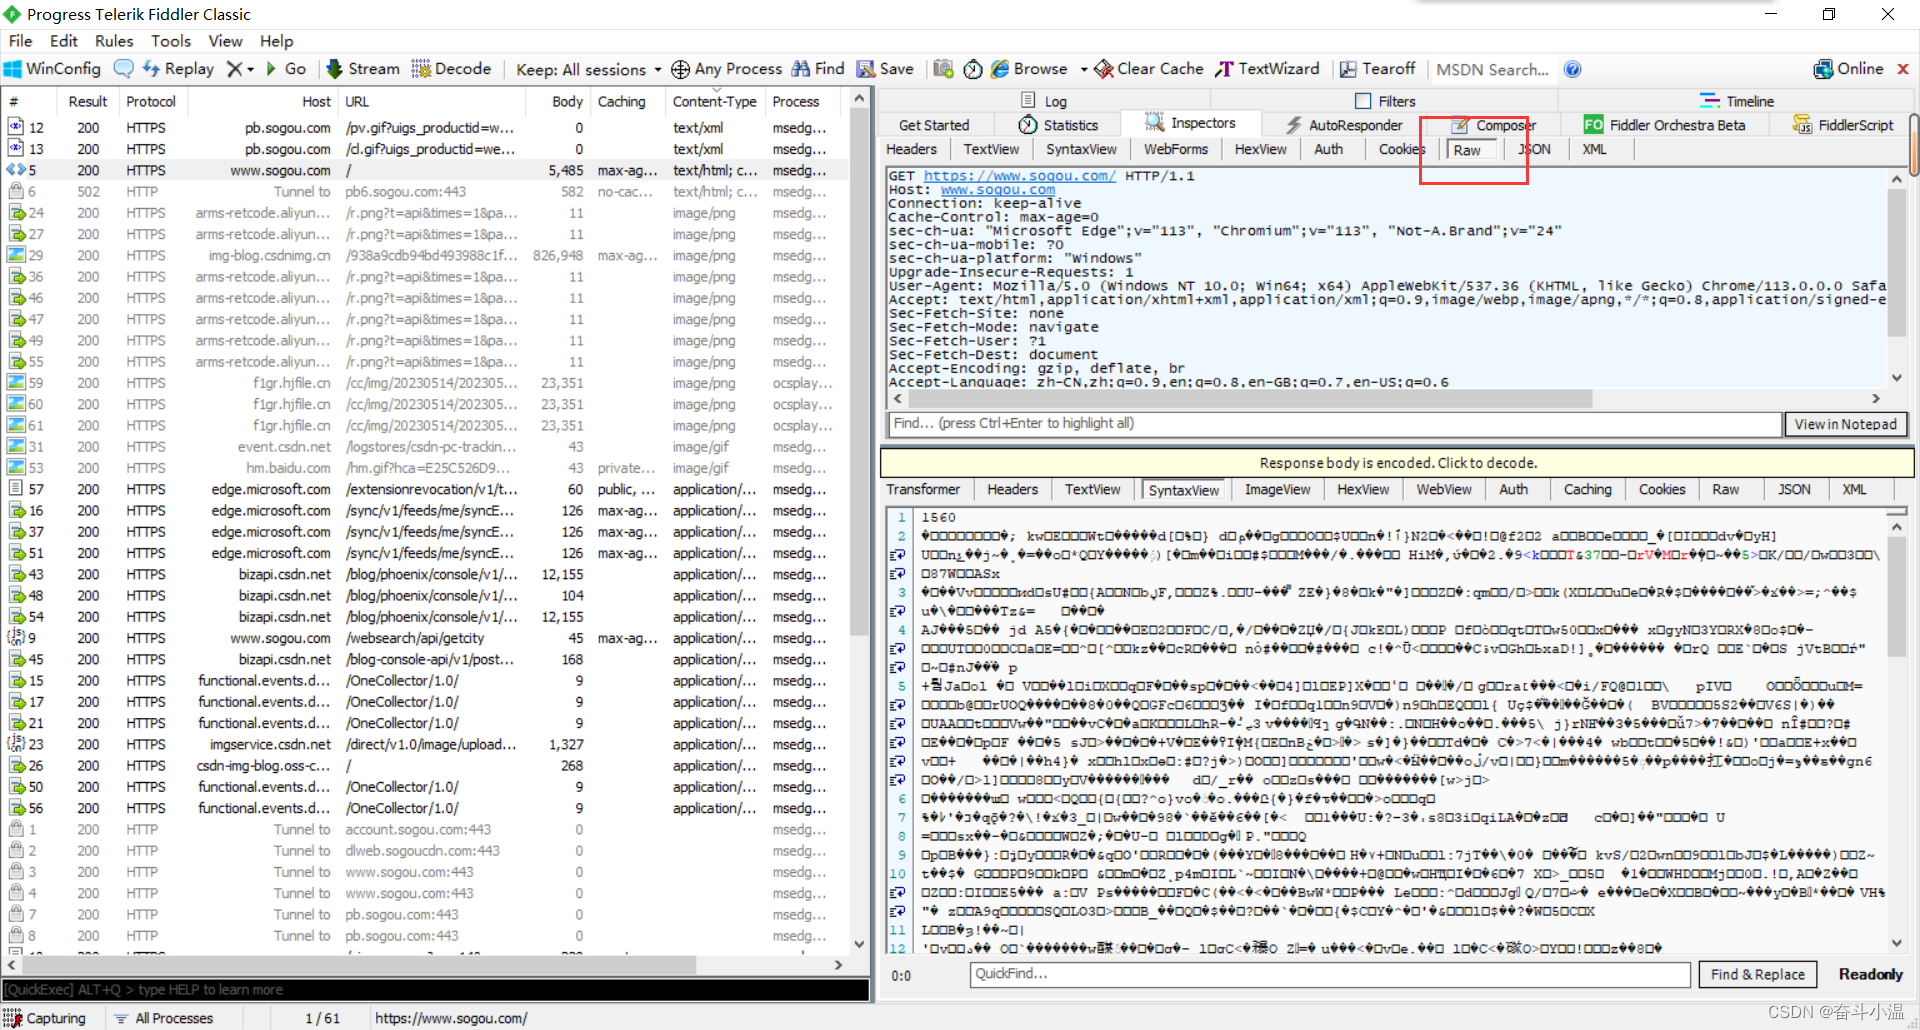Click the Replay toolbar button

178,69
